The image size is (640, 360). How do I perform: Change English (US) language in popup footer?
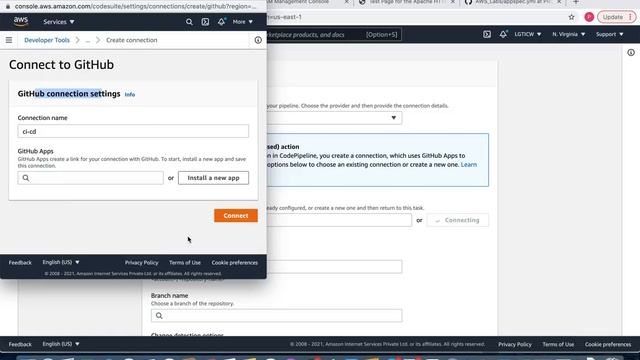pyautogui.click(x=61, y=262)
